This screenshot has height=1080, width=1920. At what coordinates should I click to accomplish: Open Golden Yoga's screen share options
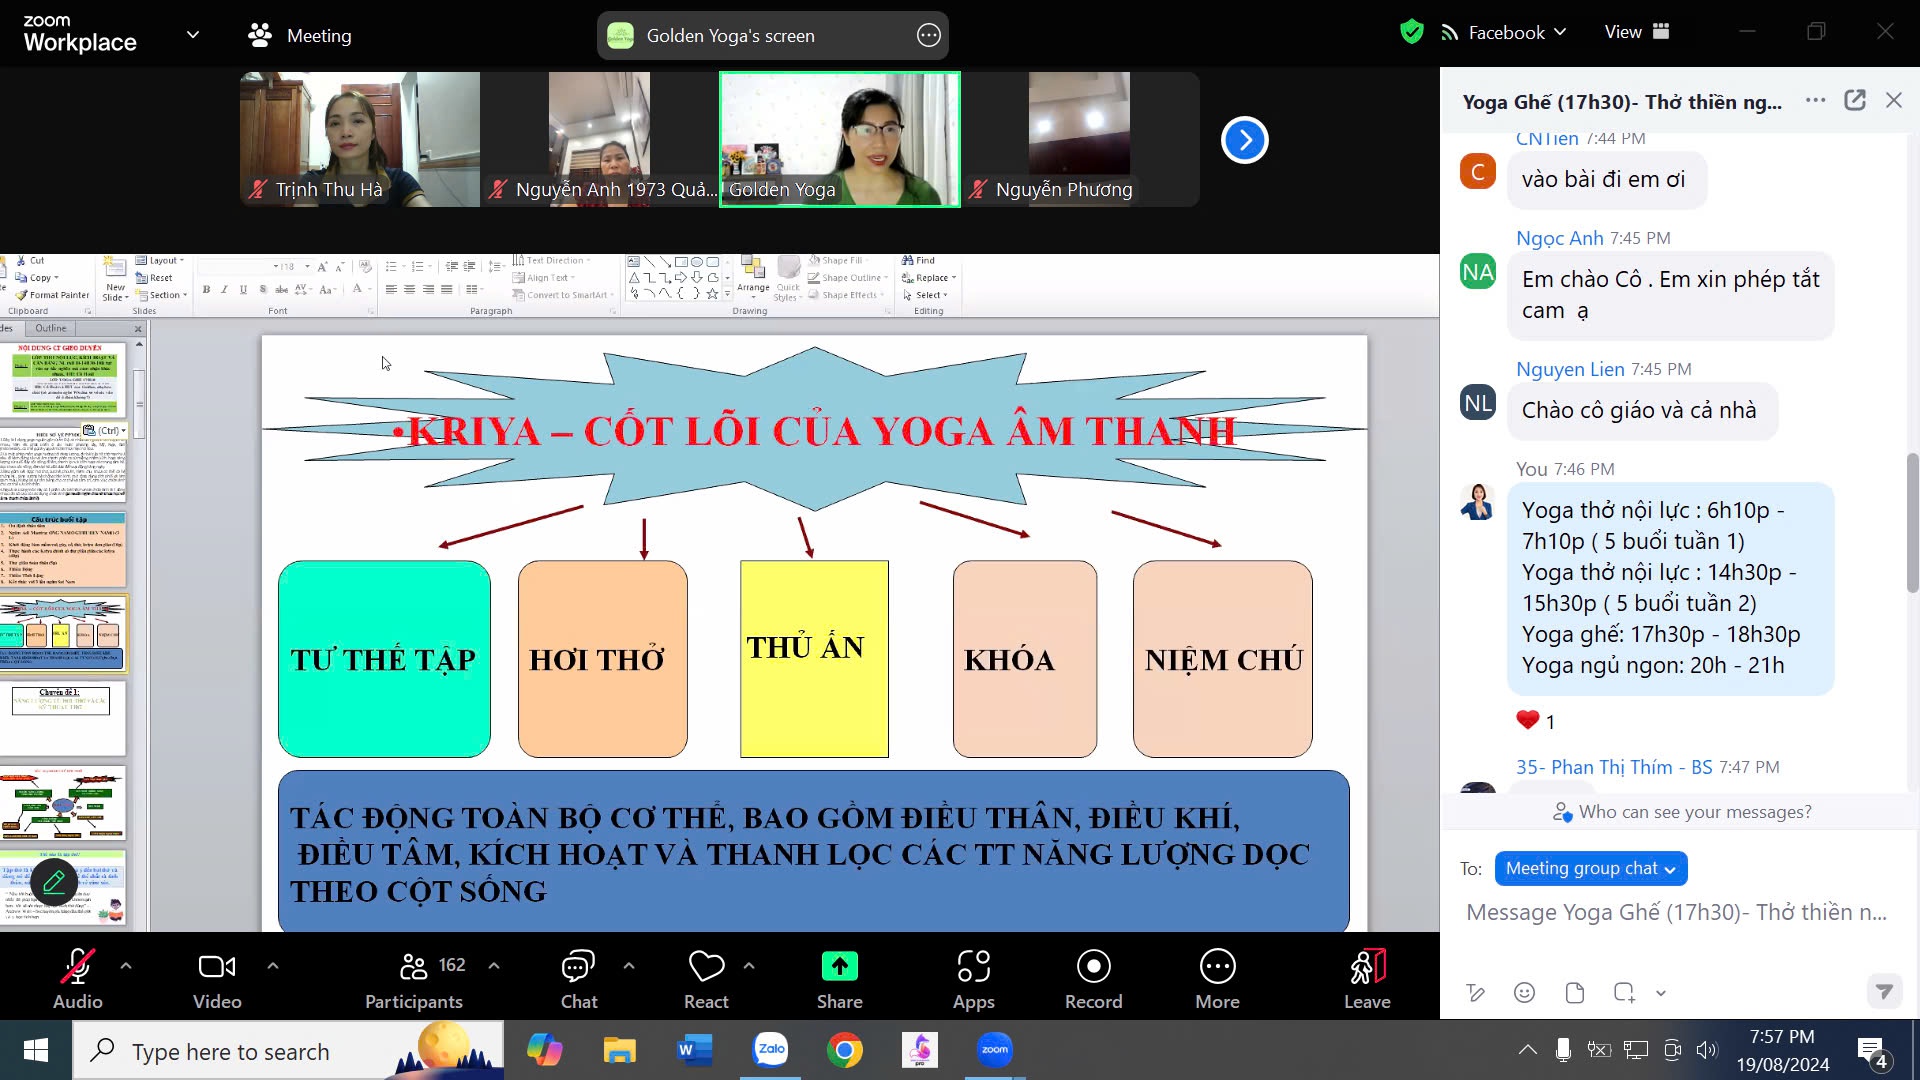pos(929,36)
